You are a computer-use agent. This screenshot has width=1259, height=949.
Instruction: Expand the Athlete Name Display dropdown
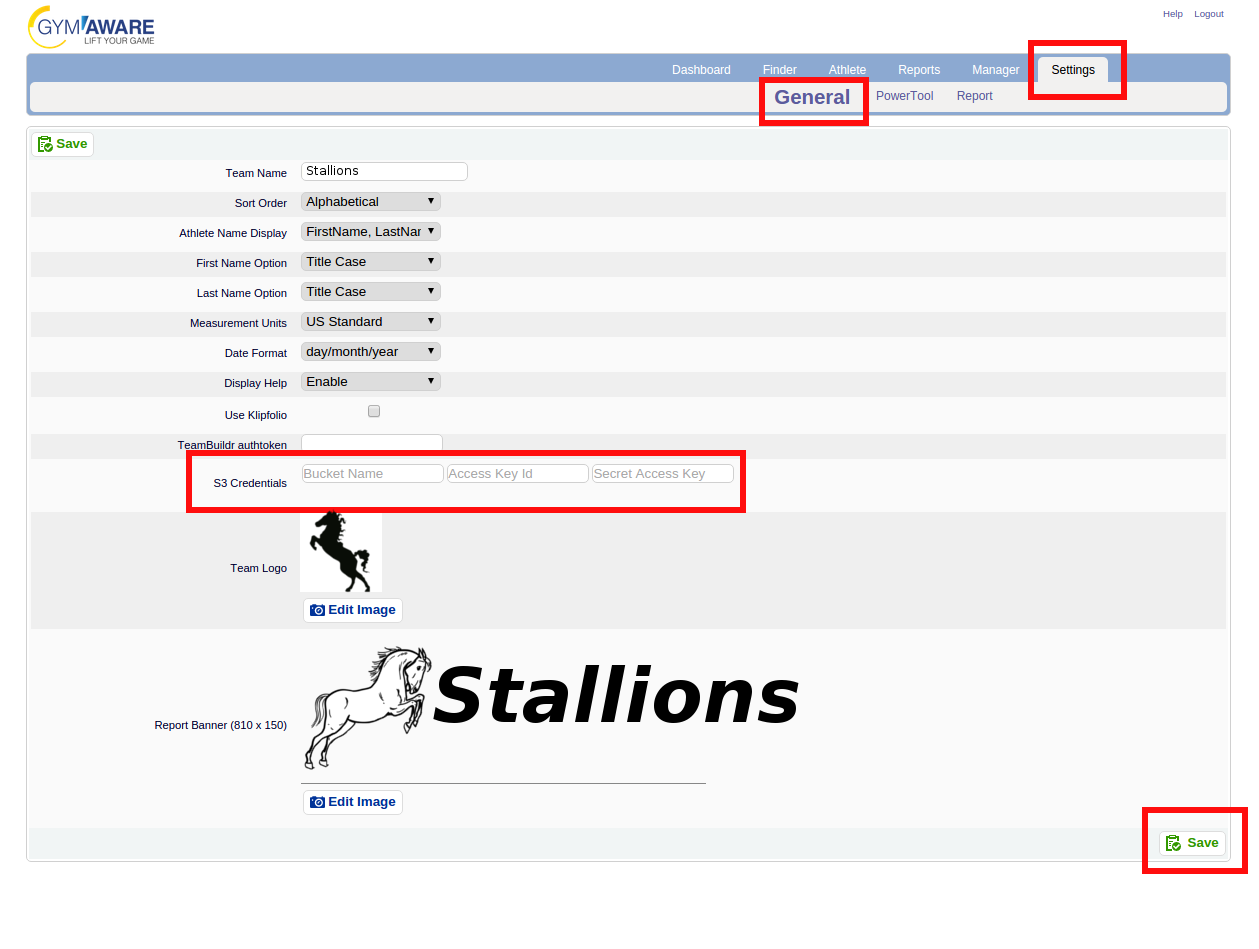tap(370, 232)
